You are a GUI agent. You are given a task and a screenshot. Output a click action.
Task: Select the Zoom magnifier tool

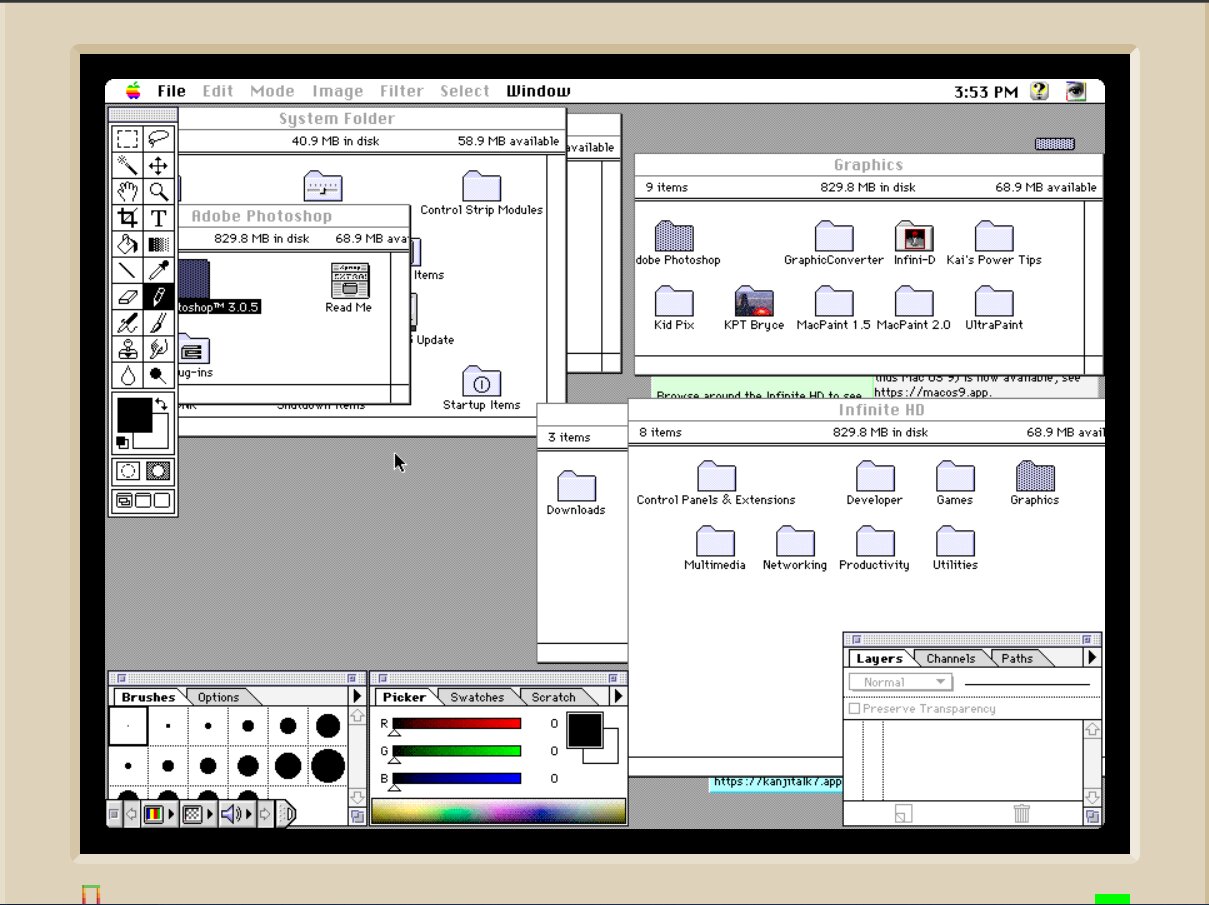158,191
